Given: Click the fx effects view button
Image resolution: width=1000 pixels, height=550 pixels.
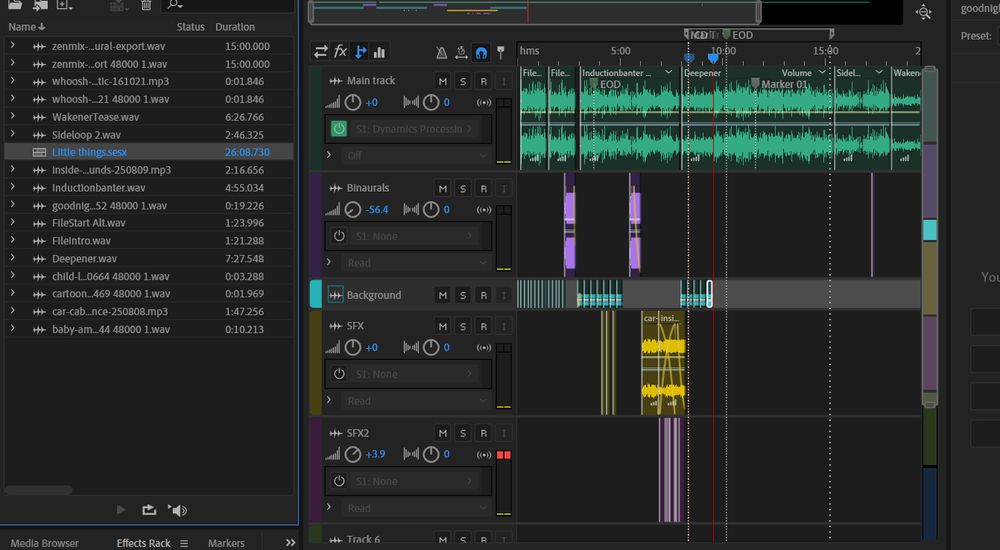Looking at the screenshot, I should [x=340, y=52].
